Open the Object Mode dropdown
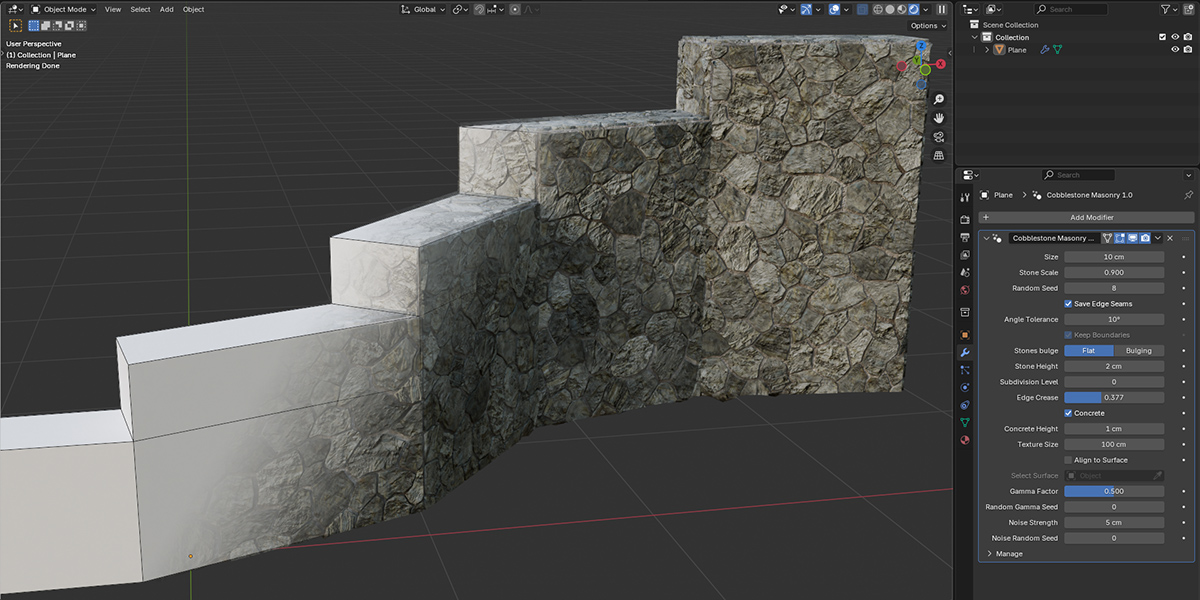The height and width of the screenshot is (600, 1200). pos(63,9)
